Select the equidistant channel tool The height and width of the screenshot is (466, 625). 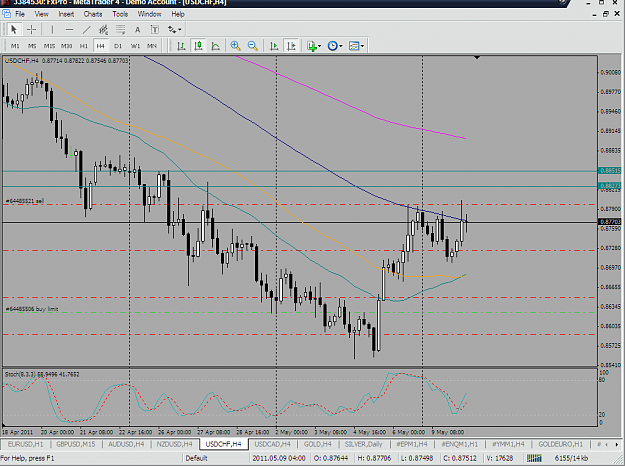coord(104,29)
